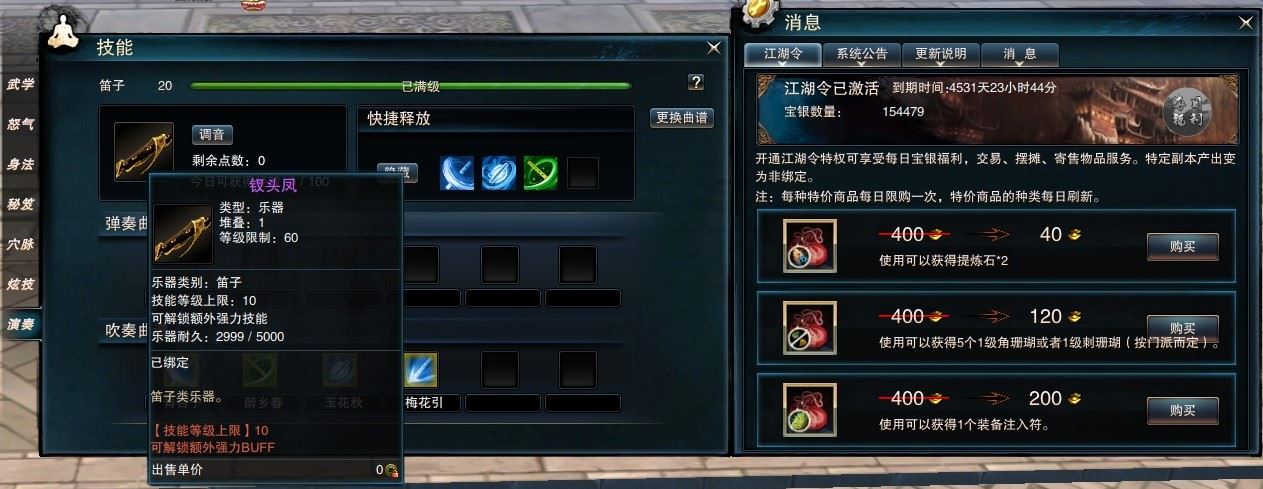
Task: Select the green quick-cast skill icon
Action: coord(540,172)
